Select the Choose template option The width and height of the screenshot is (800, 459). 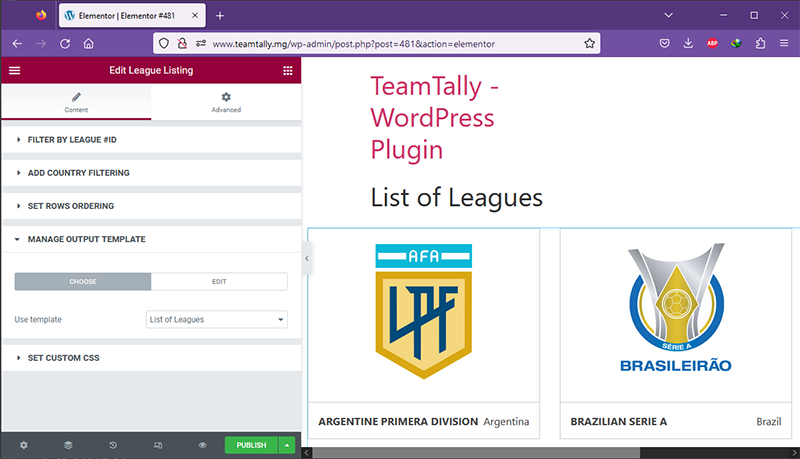click(83, 282)
